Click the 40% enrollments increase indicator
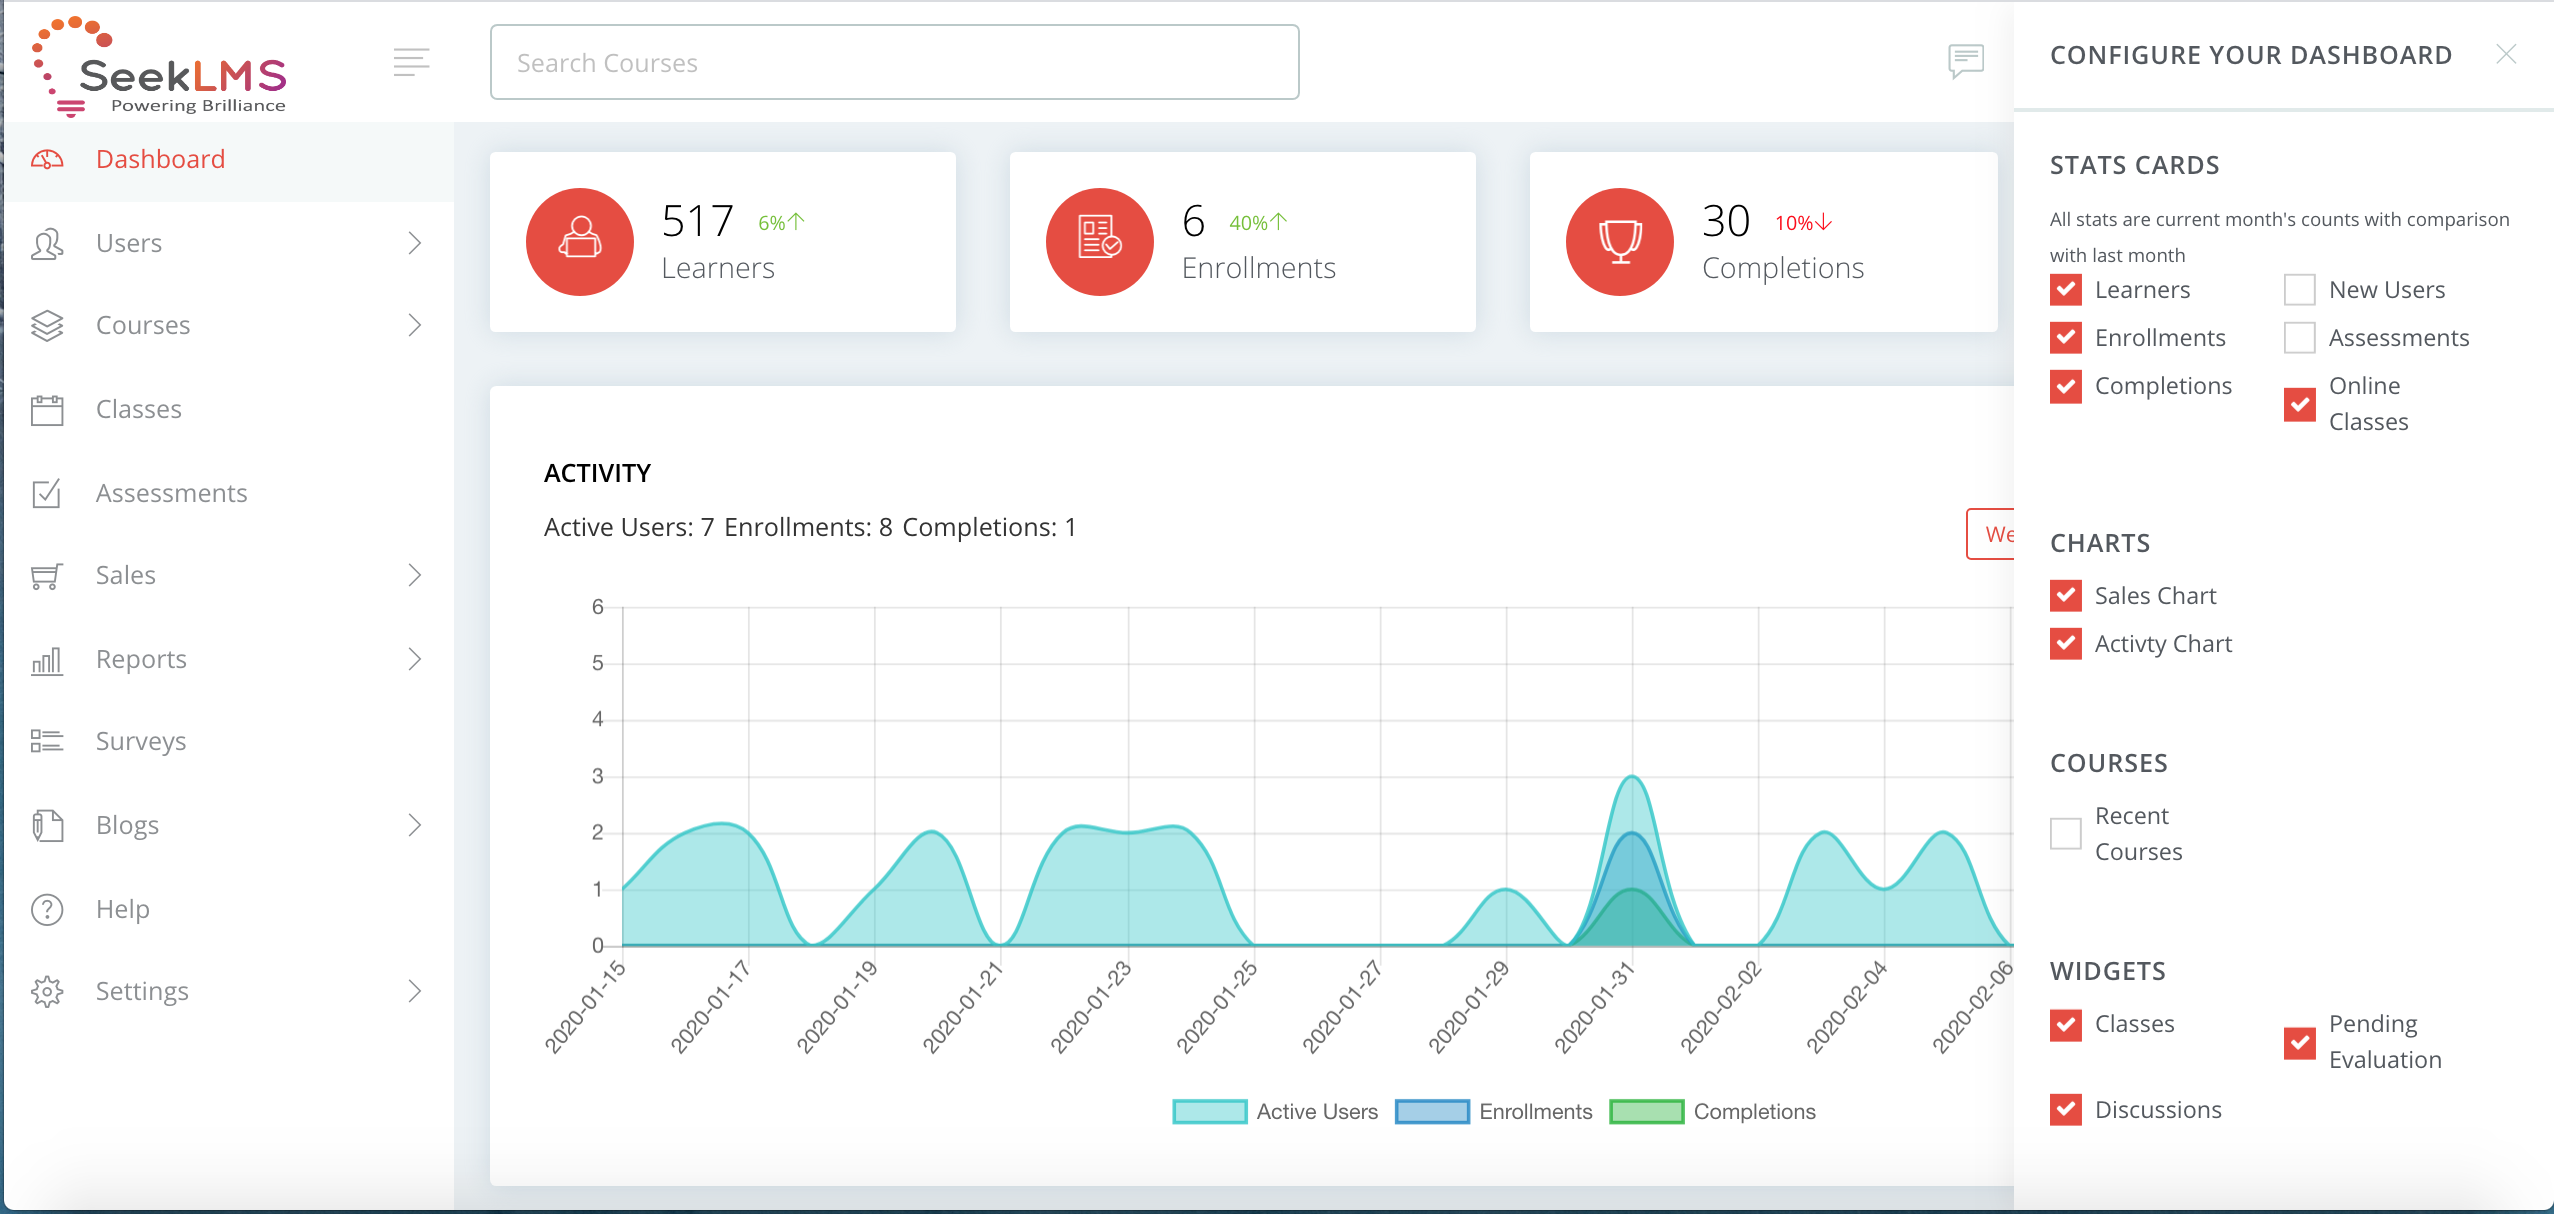This screenshot has height=1214, width=2554. pyautogui.click(x=1258, y=222)
